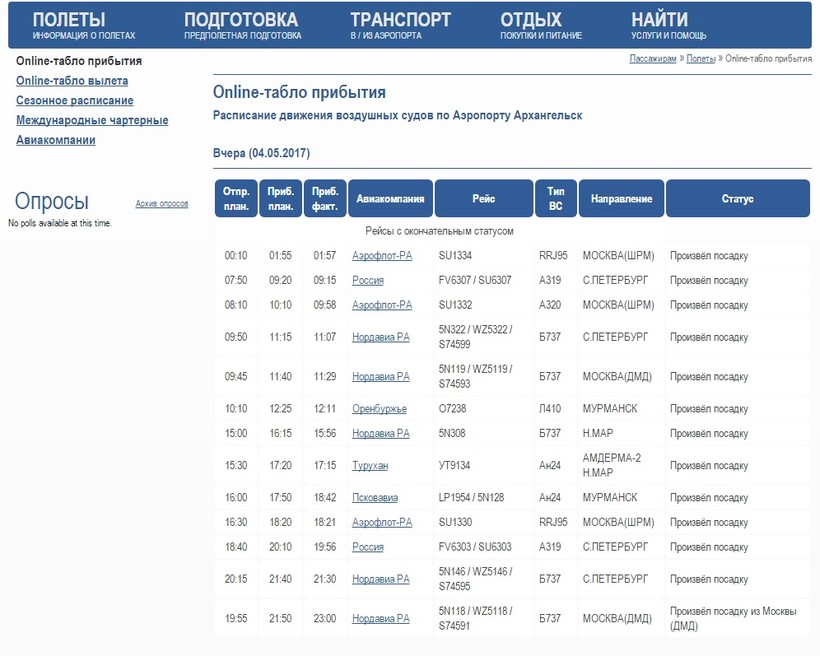
Task: Click the Авиакомпания column header
Action: (390, 199)
